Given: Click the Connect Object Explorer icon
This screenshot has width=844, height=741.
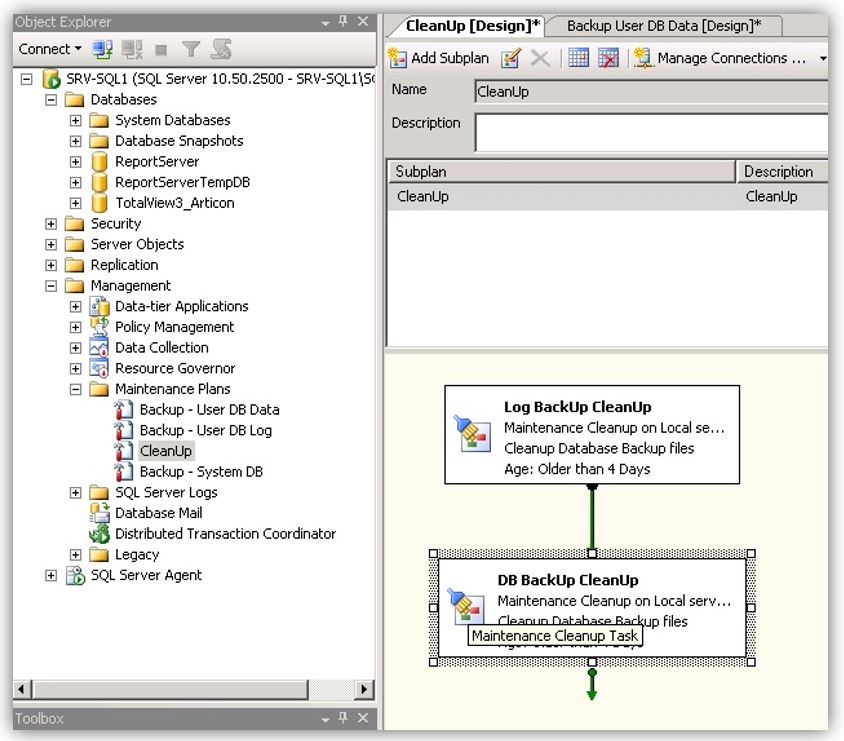Looking at the screenshot, I should click(x=102, y=50).
